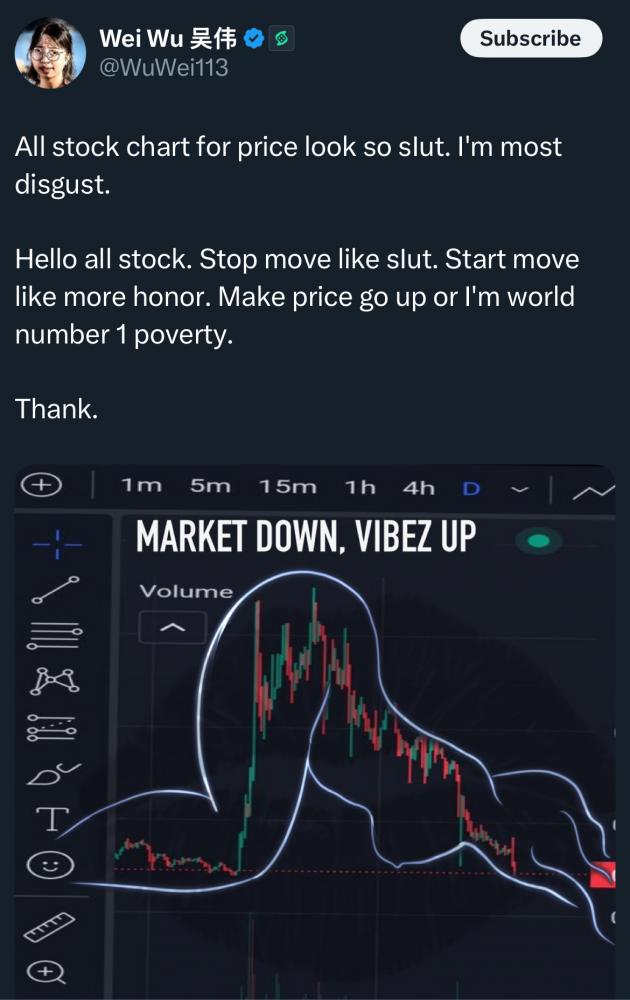Select the 4h timeframe
This screenshot has height=1000, width=630.
coord(418,487)
